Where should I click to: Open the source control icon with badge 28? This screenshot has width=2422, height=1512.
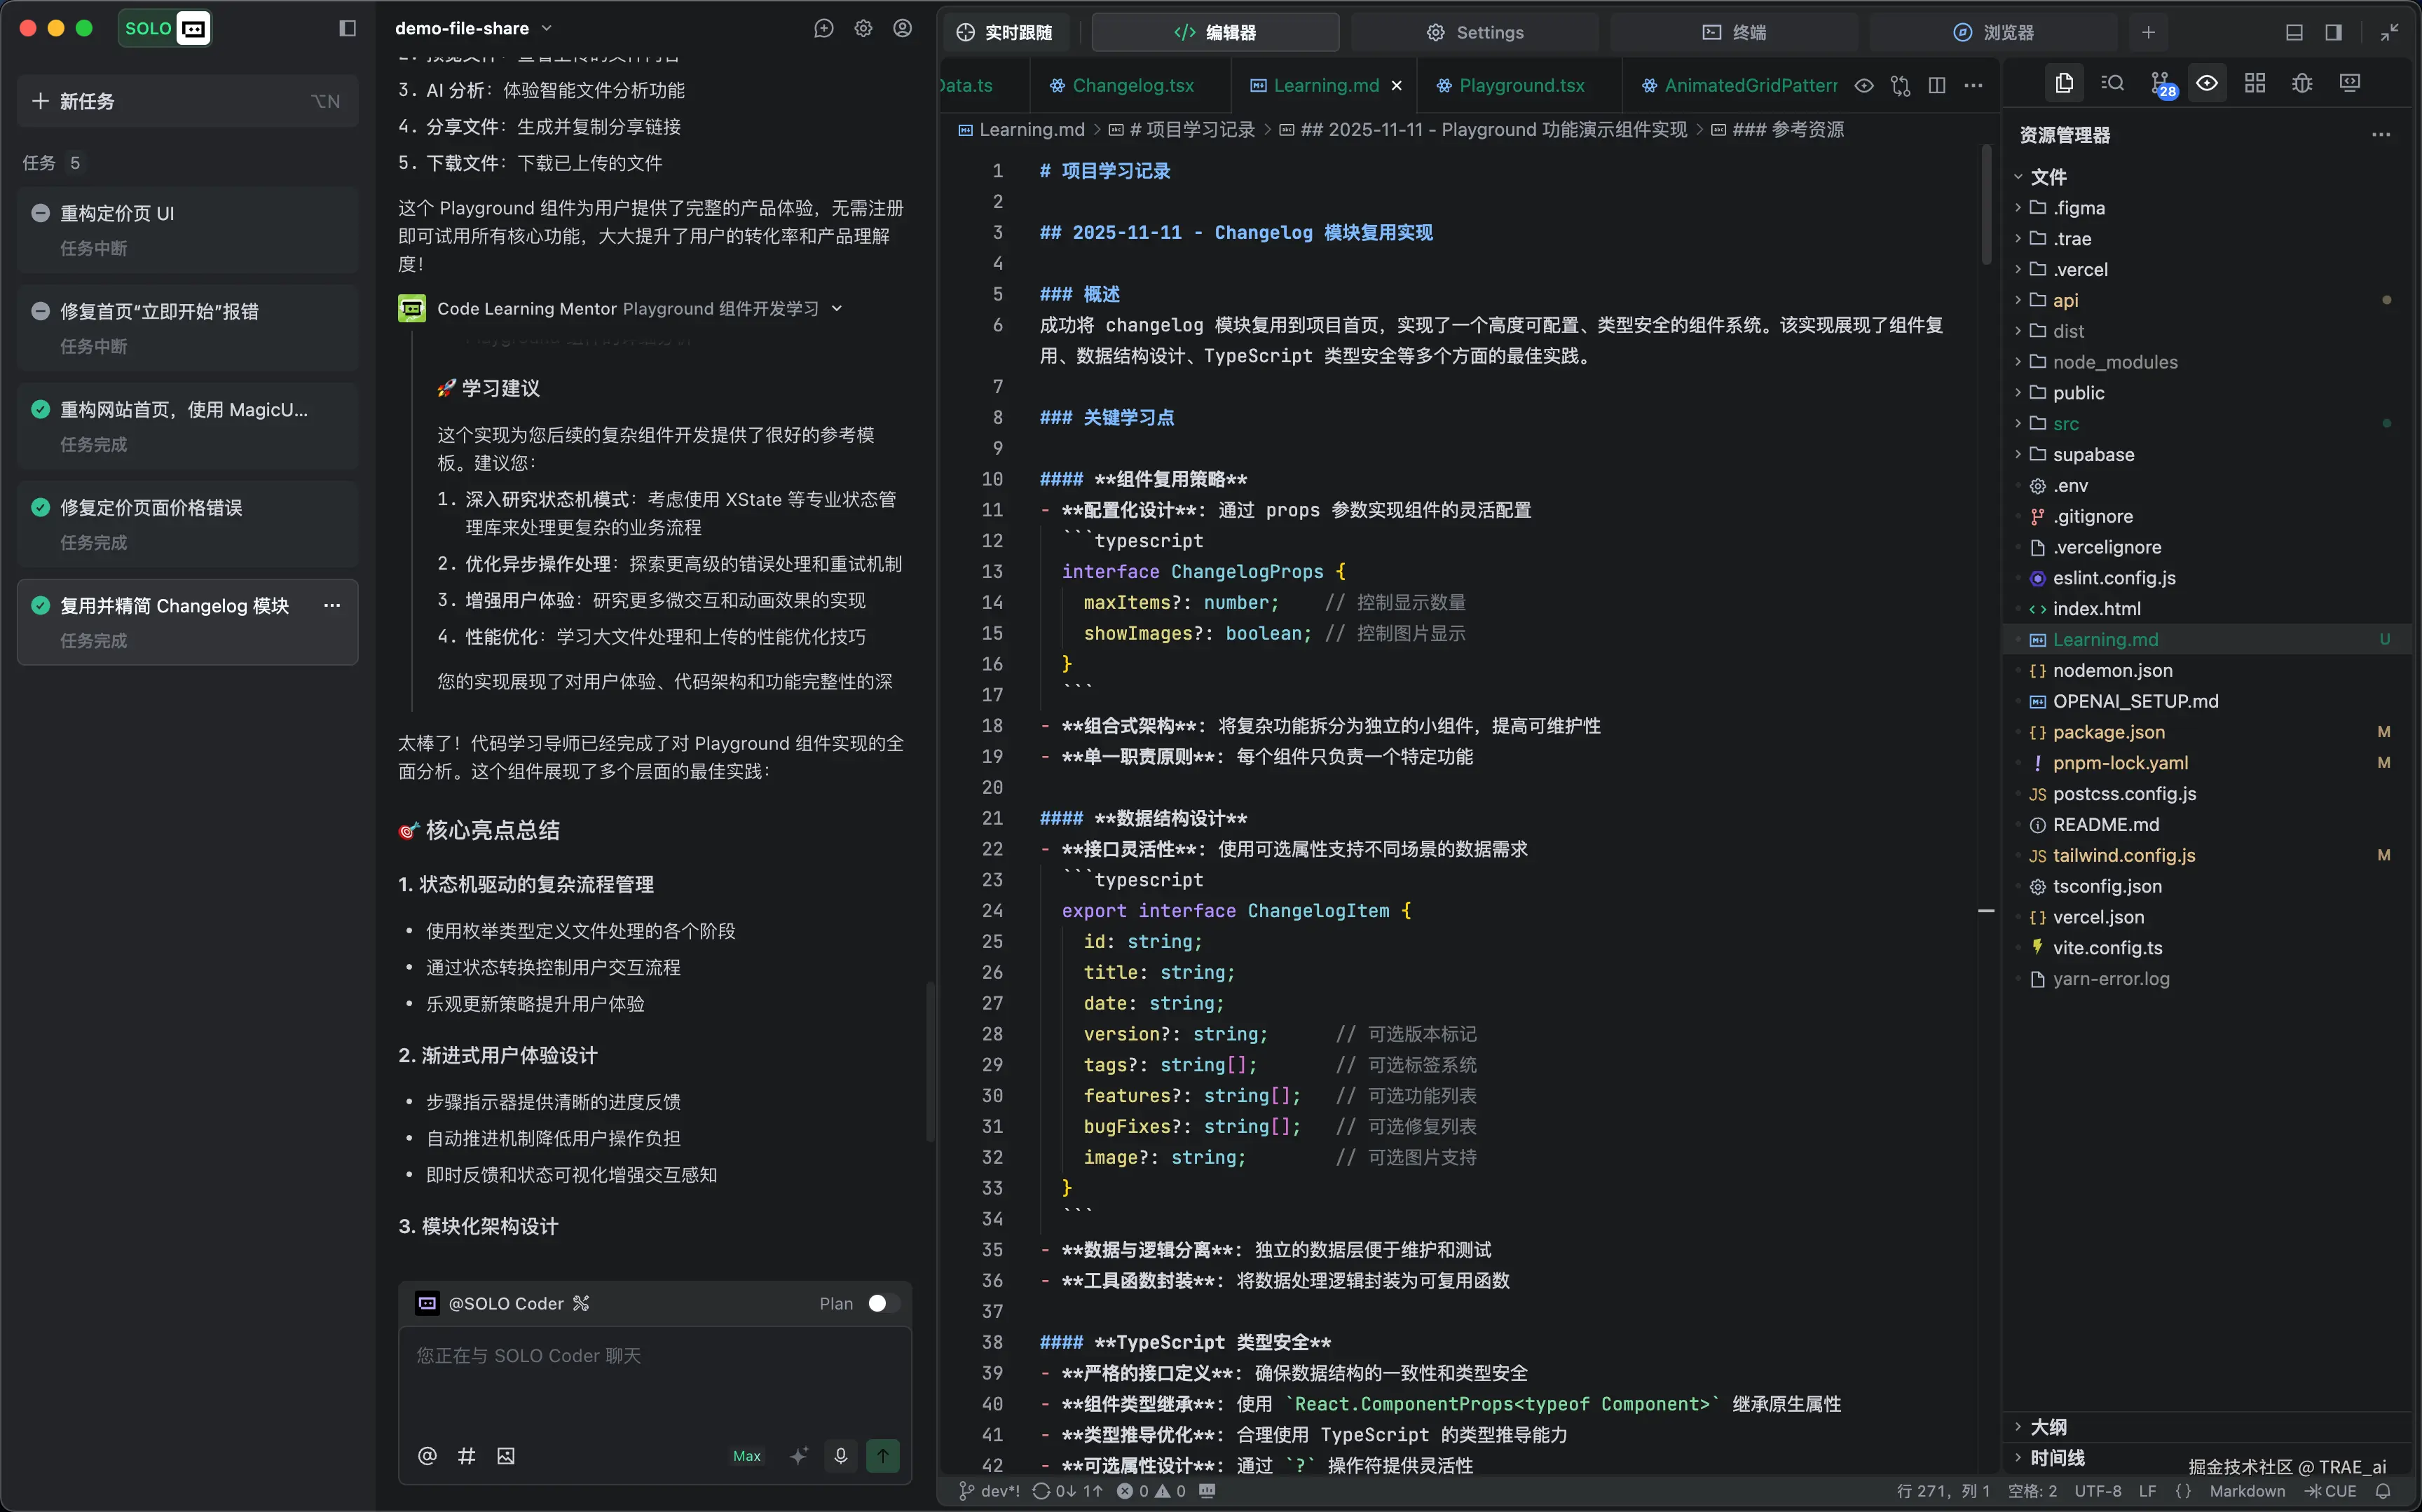click(x=2160, y=84)
